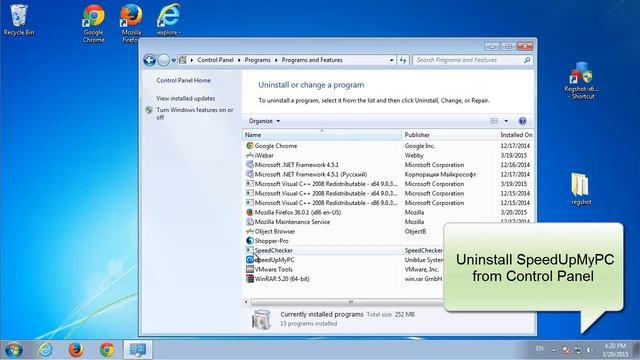
Task: Click the blue Help icon
Action: click(522, 121)
